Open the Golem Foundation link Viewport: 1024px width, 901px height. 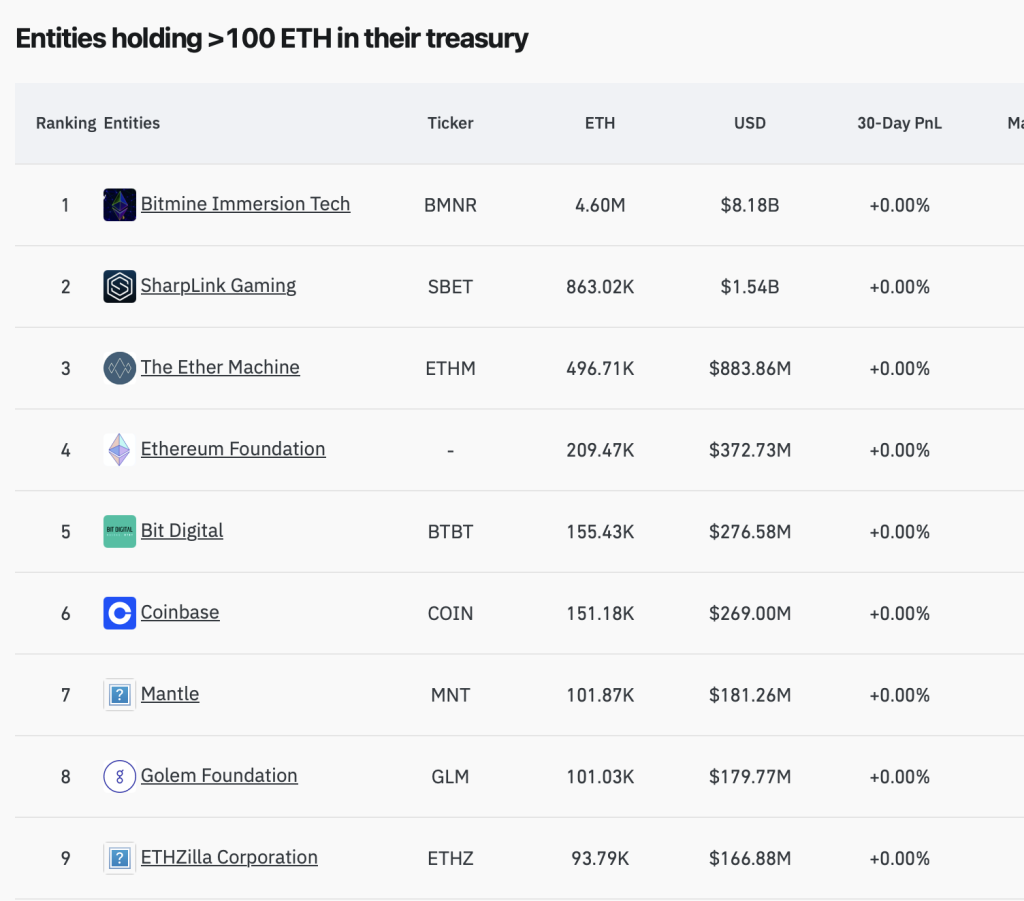tap(219, 775)
